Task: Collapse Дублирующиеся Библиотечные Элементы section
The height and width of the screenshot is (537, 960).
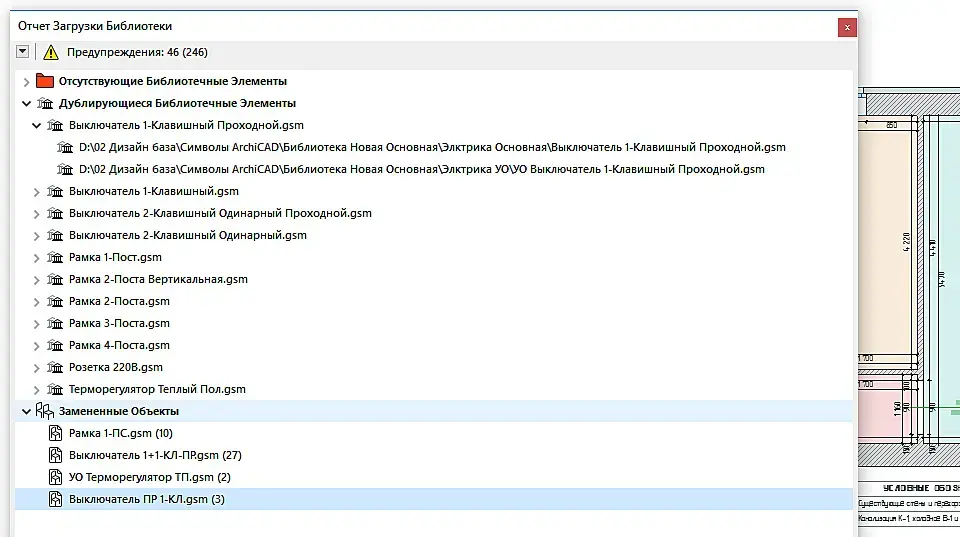Action: click(x=26, y=103)
